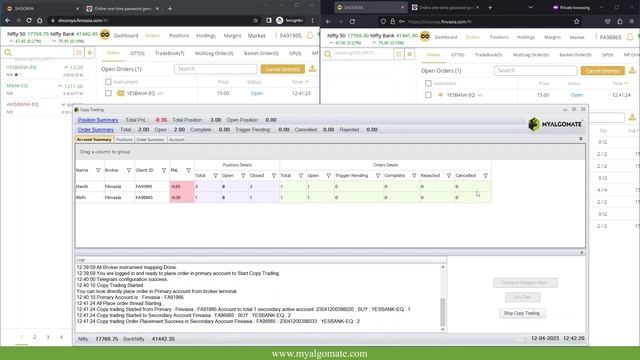640x360 pixels.
Task: Click watchlist search icon in left browser
Action: (x=8, y=53)
